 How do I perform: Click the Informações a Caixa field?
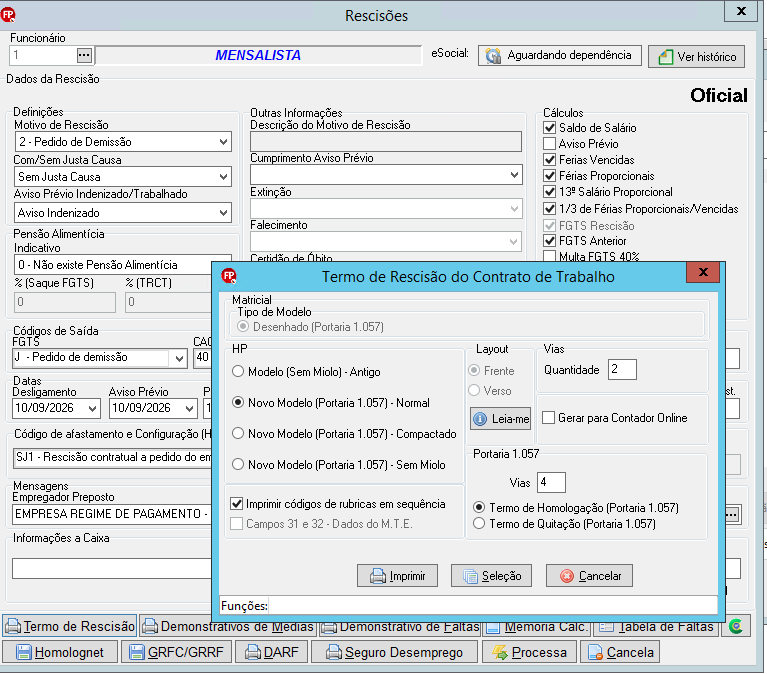tap(112, 569)
